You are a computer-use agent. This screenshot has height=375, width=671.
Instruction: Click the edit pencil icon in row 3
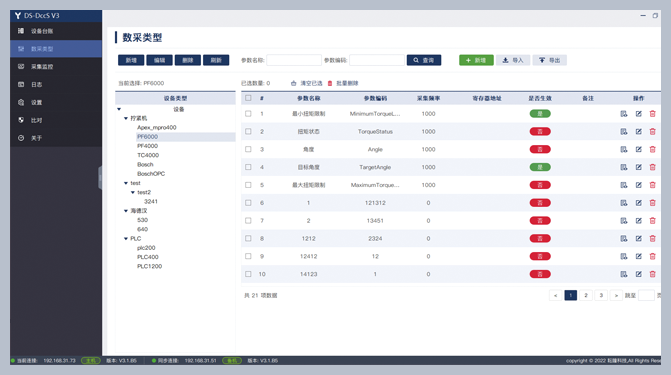[638, 149]
